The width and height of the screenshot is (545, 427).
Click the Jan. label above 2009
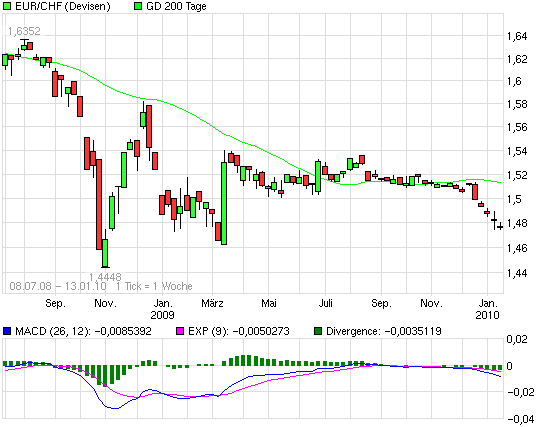coord(163,304)
